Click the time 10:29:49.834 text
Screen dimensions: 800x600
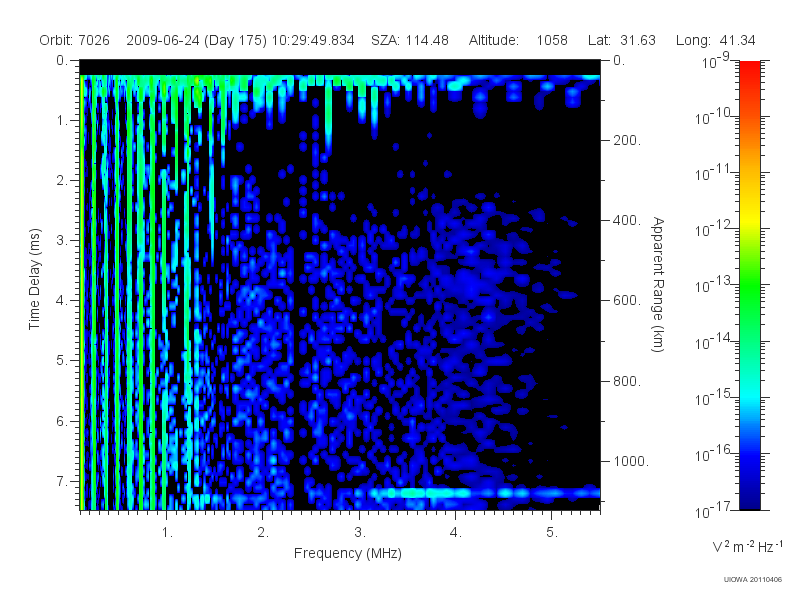pyautogui.click(x=313, y=40)
